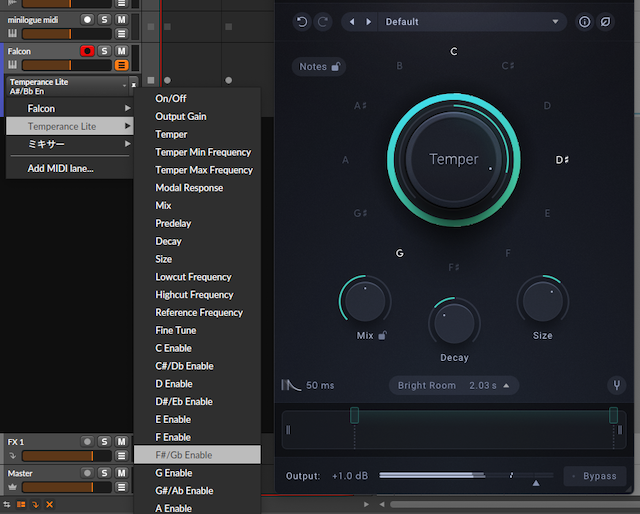Click the tuning fork icon

[617, 385]
